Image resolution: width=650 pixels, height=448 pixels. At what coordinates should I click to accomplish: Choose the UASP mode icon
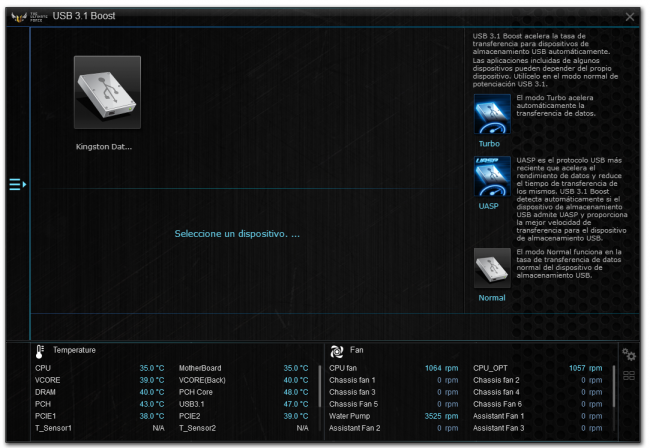pos(492,176)
